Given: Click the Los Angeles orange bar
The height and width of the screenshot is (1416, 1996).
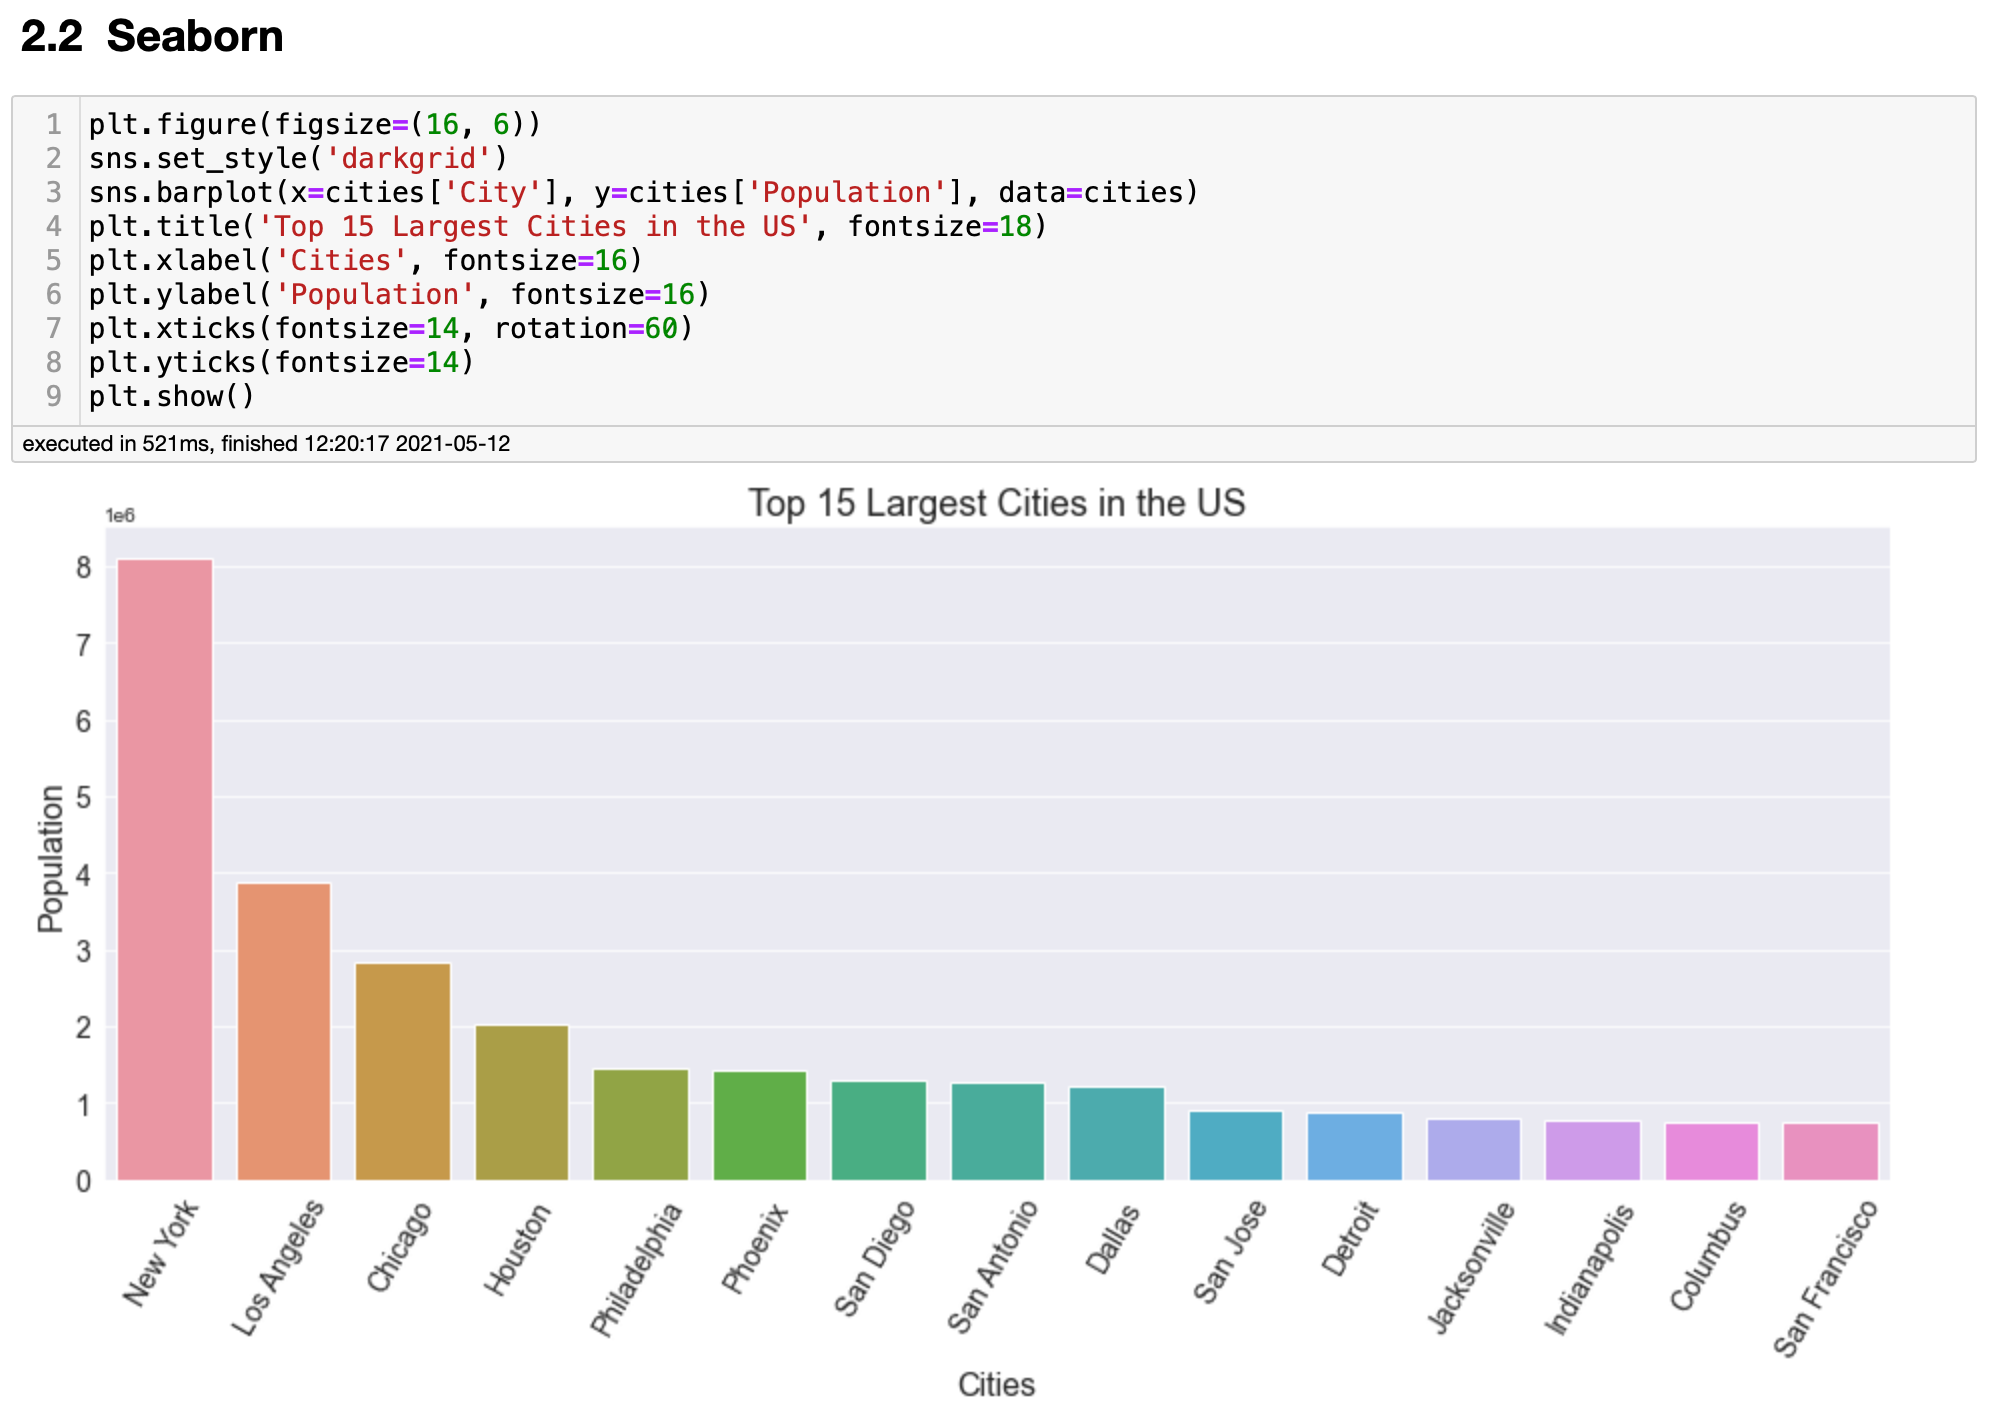Looking at the screenshot, I should (284, 1032).
